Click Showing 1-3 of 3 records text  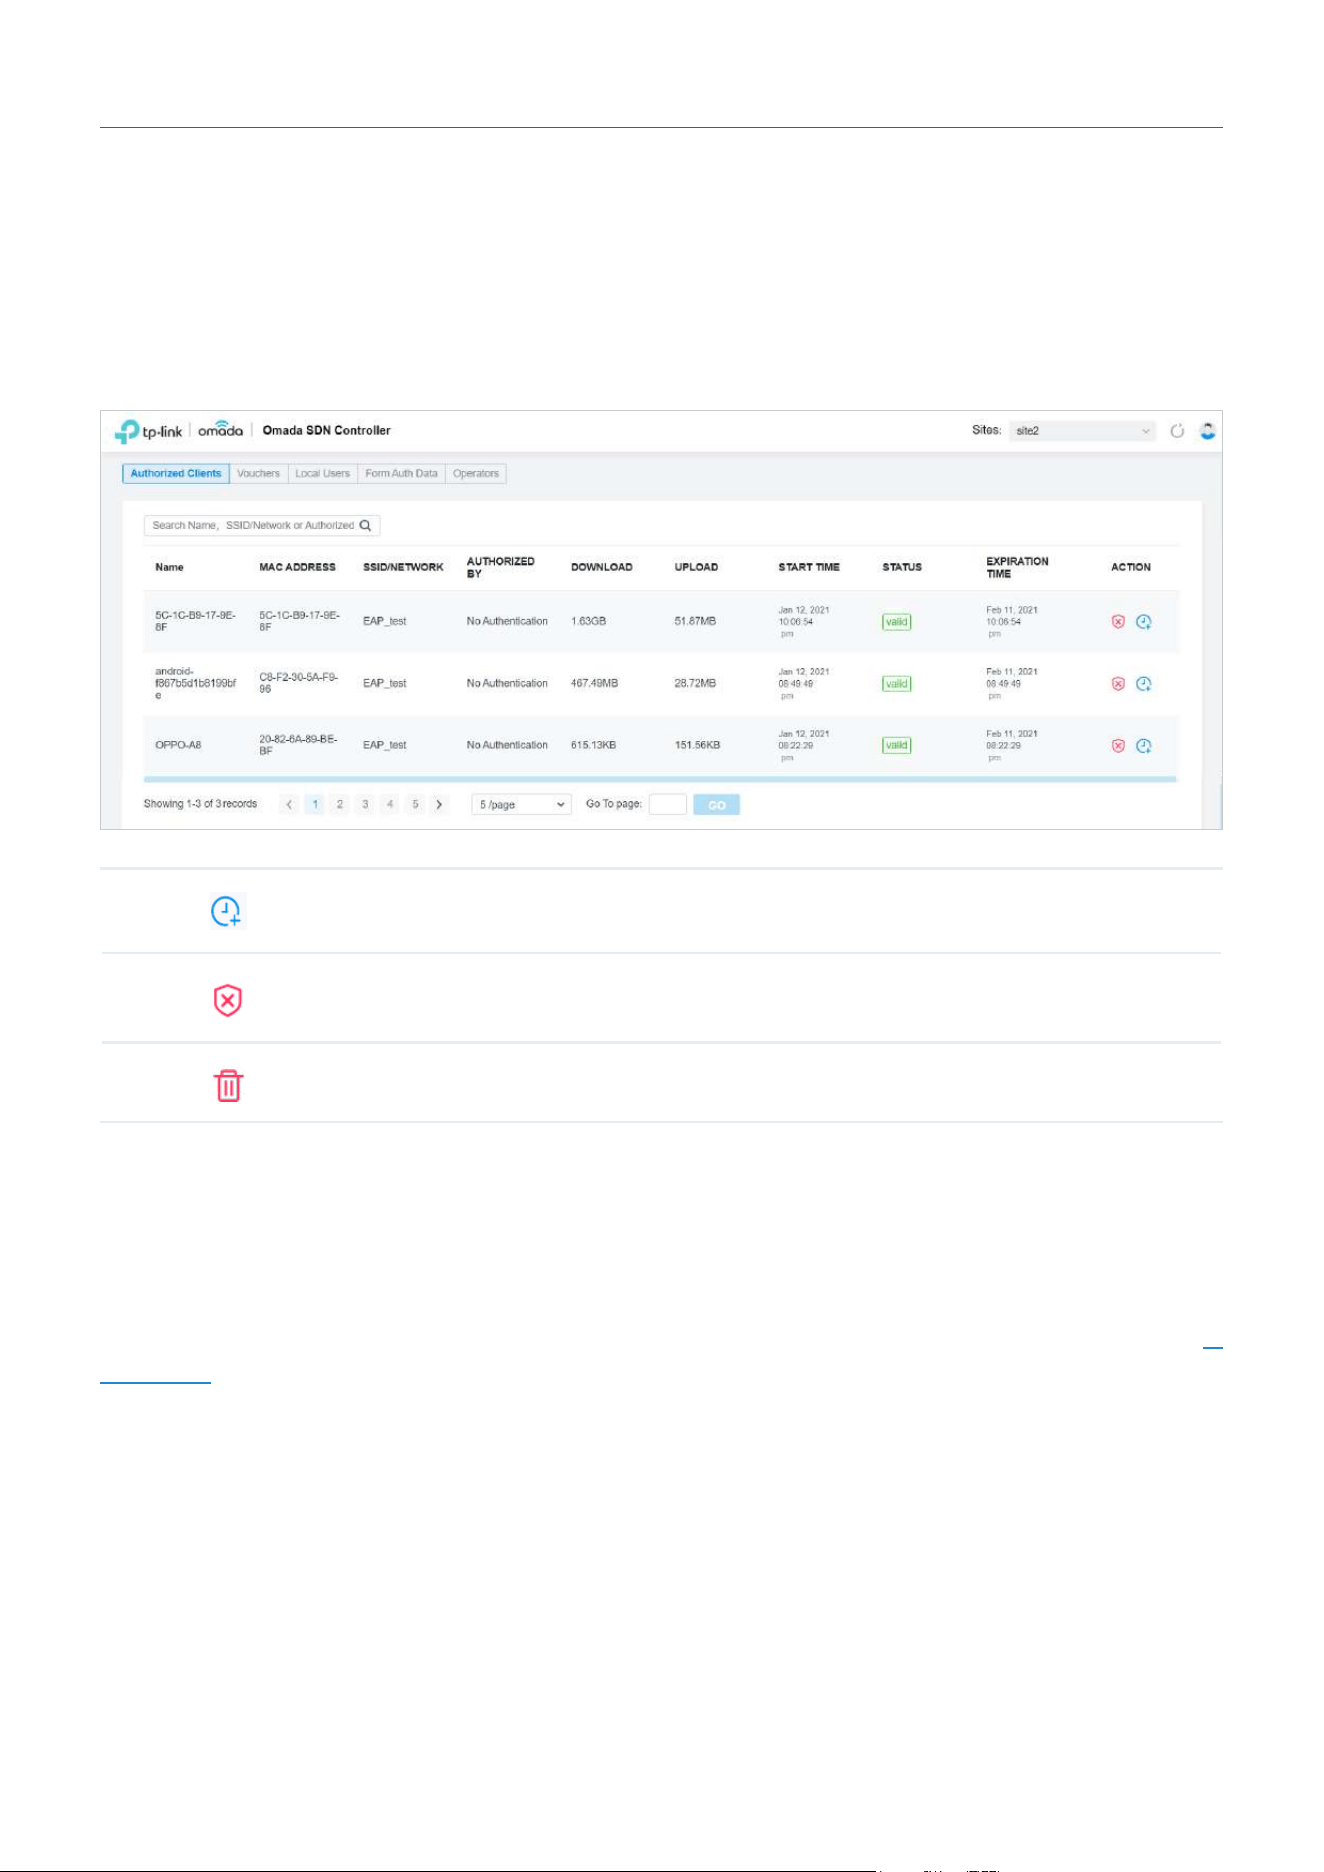pyautogui.click(x=200, y=804)
